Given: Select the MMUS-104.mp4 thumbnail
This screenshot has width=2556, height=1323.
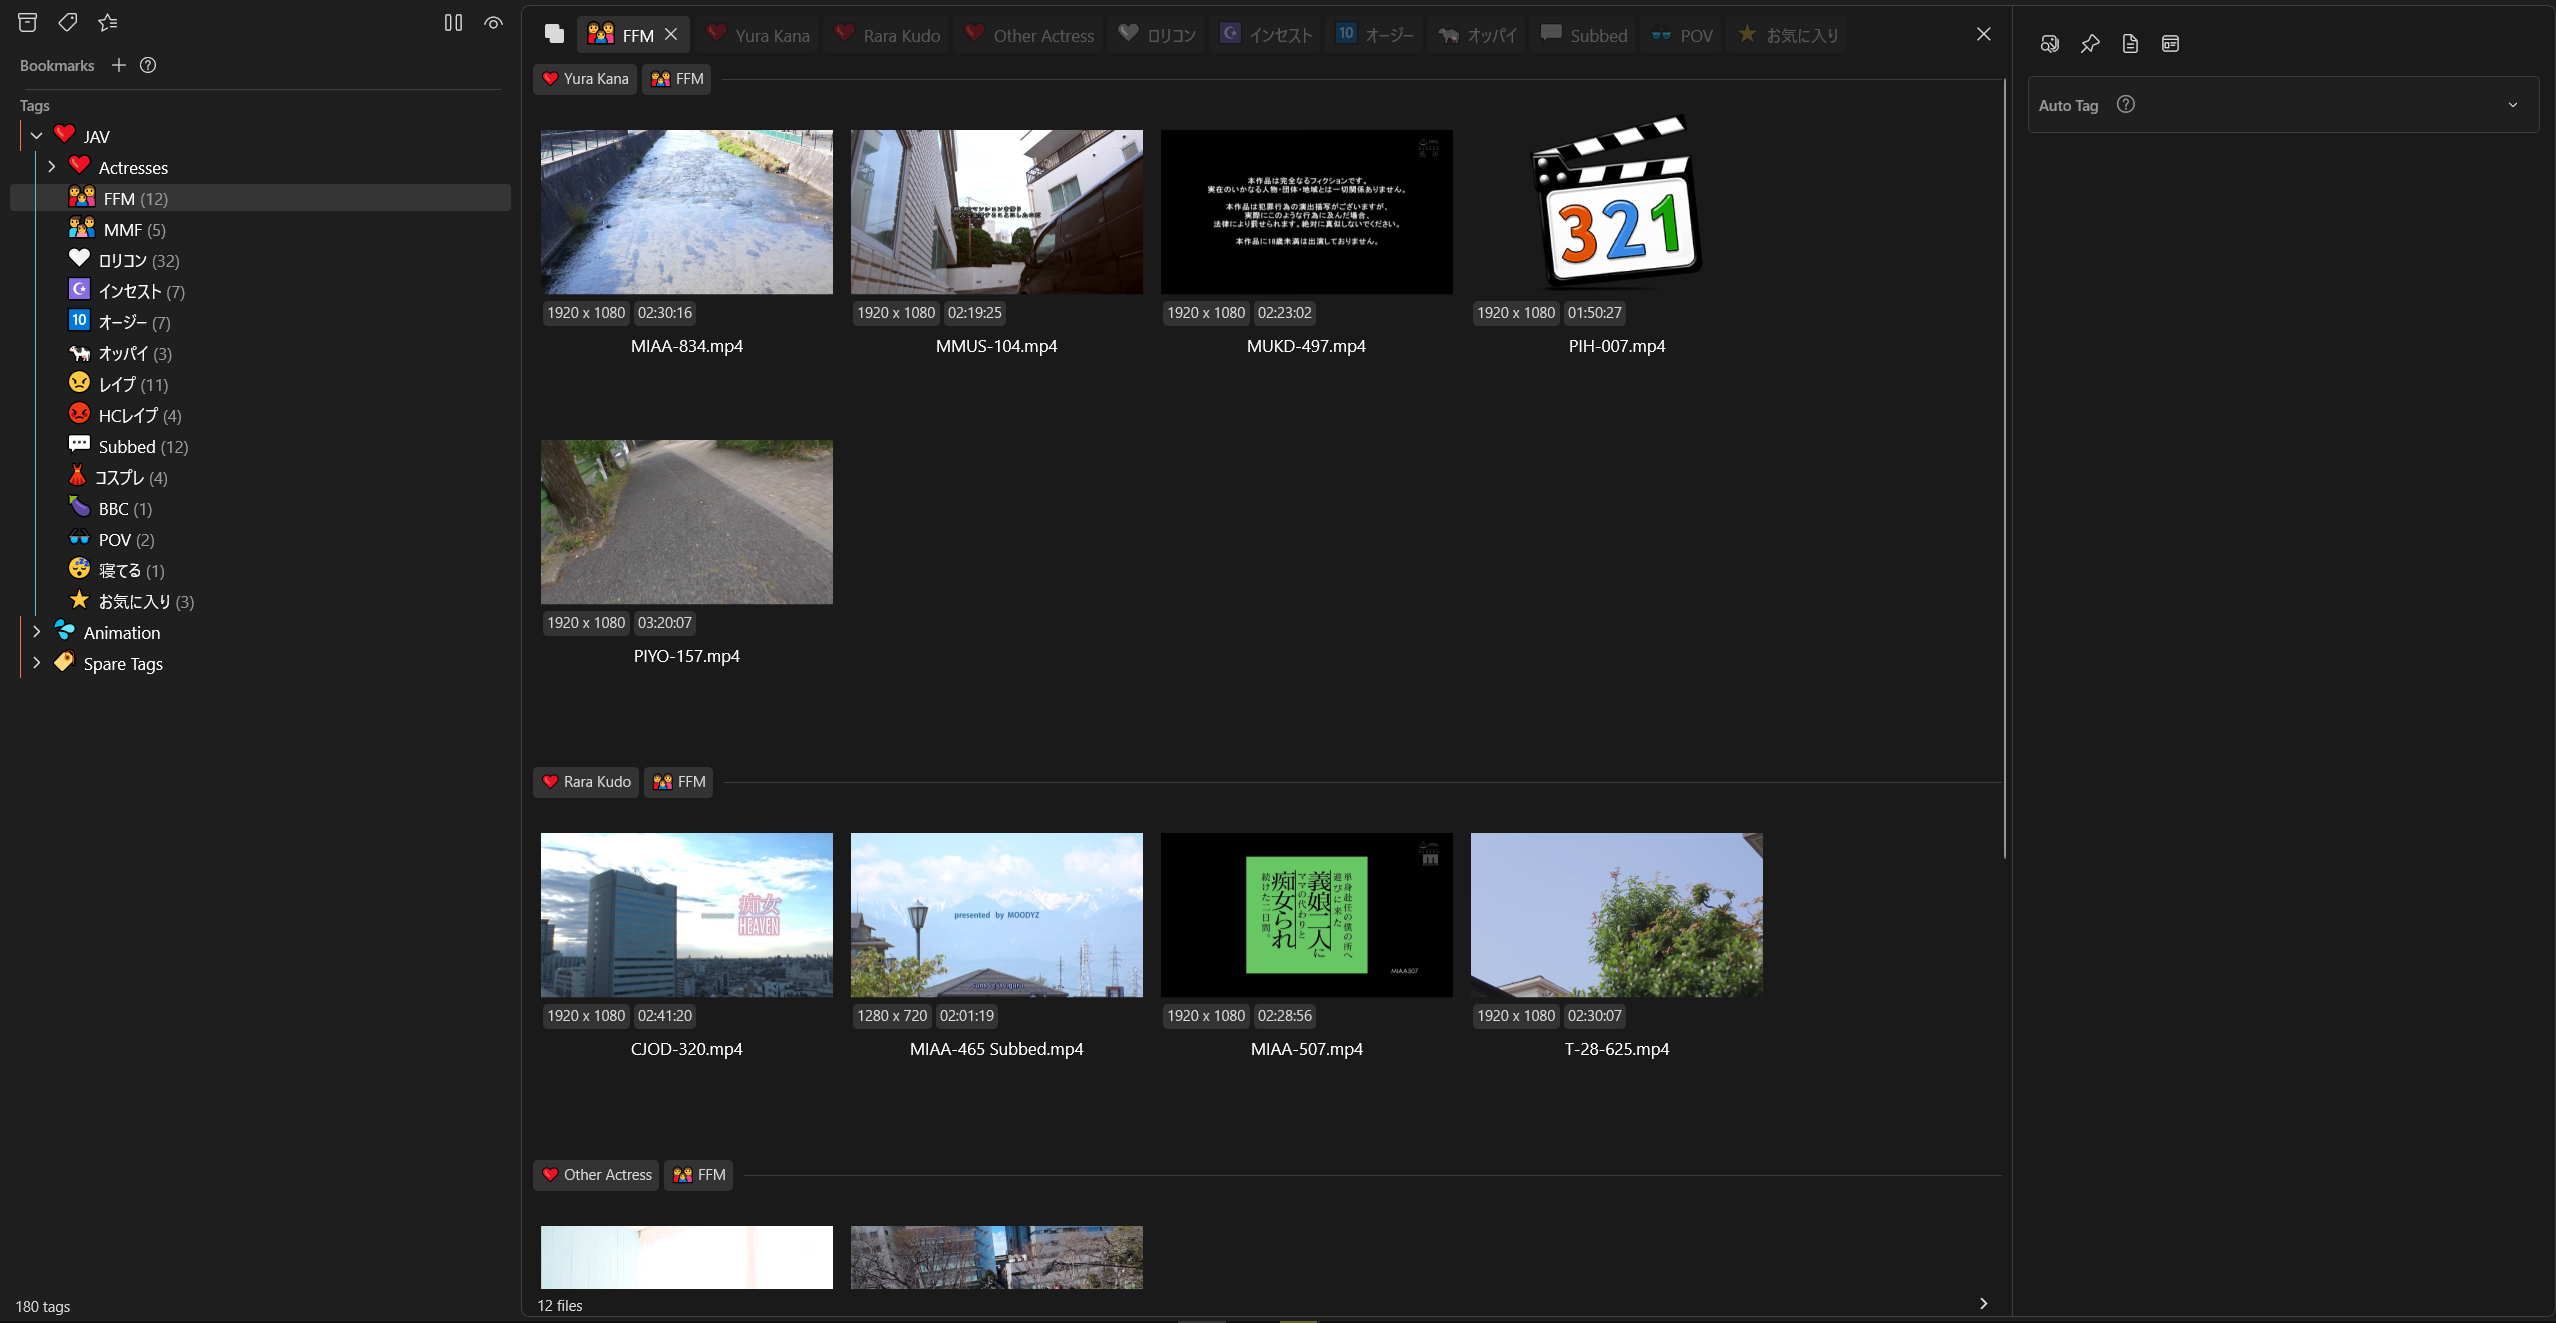Looking at the screenshot, I should 997,212.
